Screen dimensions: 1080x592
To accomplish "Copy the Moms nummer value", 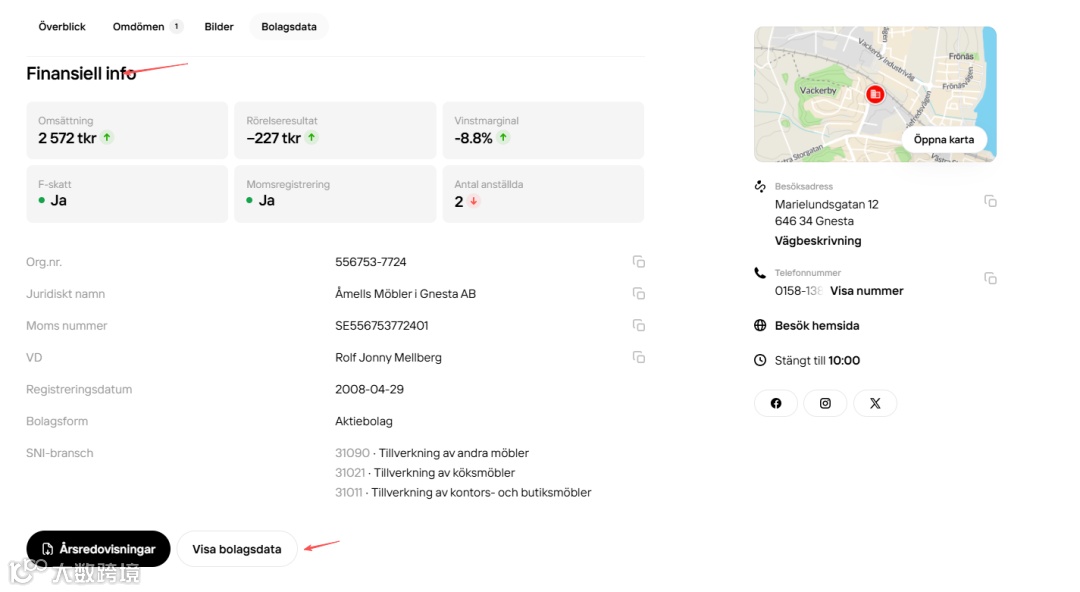I will (x=638, y=326).
